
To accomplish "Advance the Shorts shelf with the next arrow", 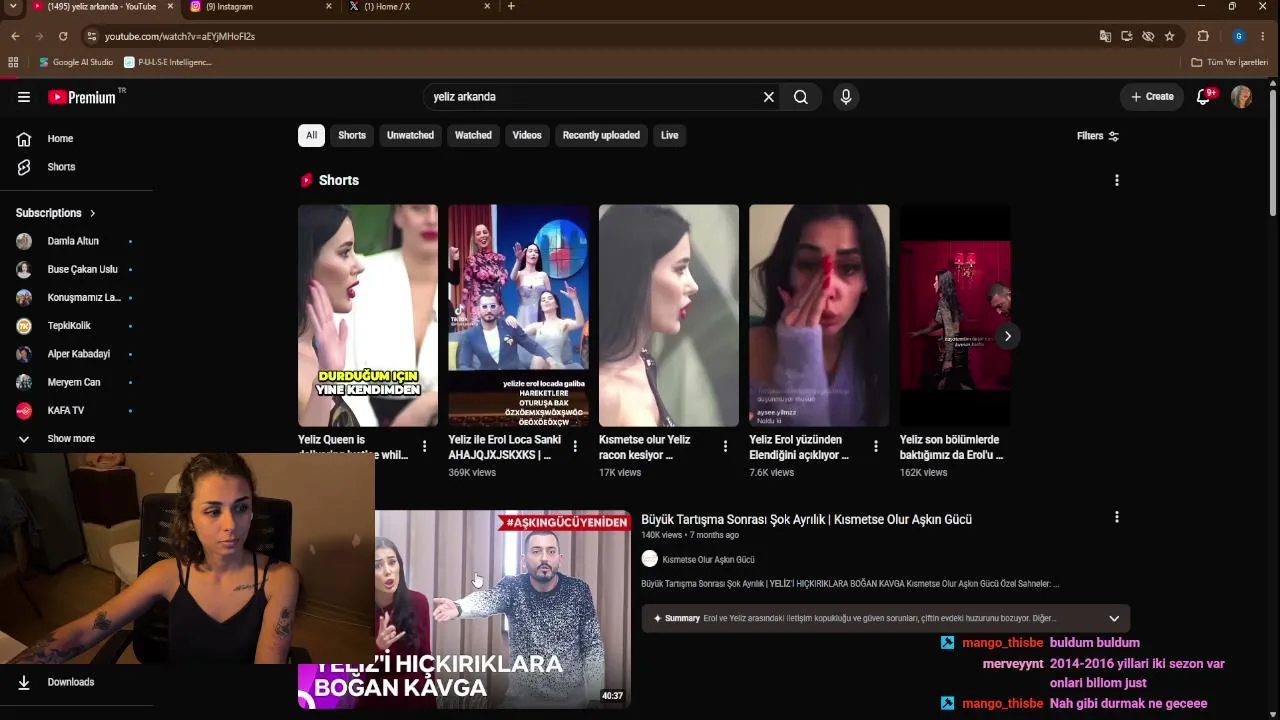I will pos(1007,336).
